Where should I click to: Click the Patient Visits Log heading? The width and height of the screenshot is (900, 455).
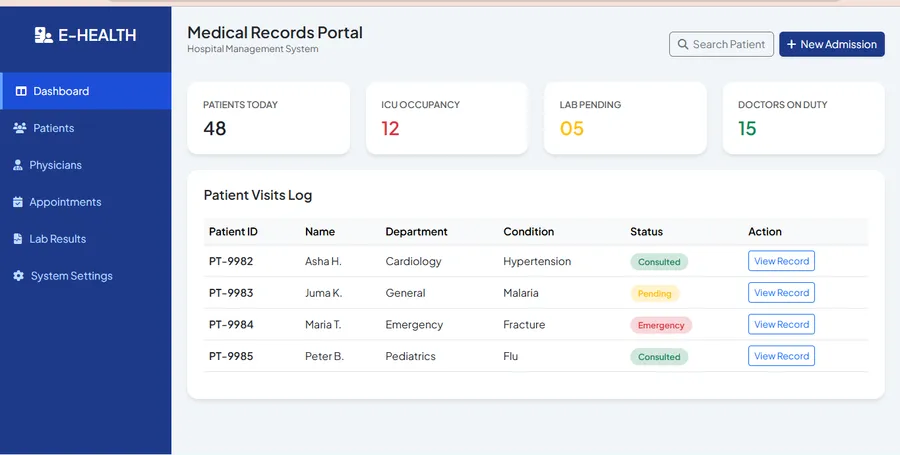coord(258,195)
